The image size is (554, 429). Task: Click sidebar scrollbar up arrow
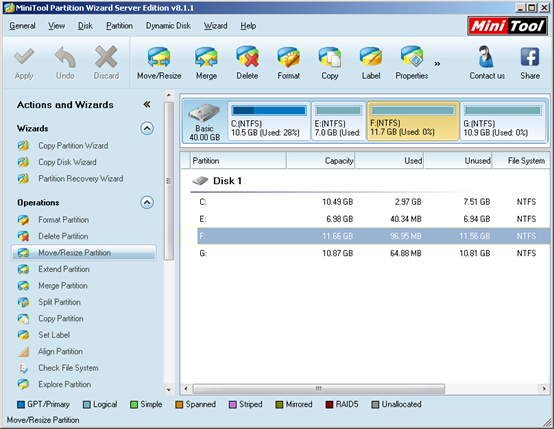(169, 95)
